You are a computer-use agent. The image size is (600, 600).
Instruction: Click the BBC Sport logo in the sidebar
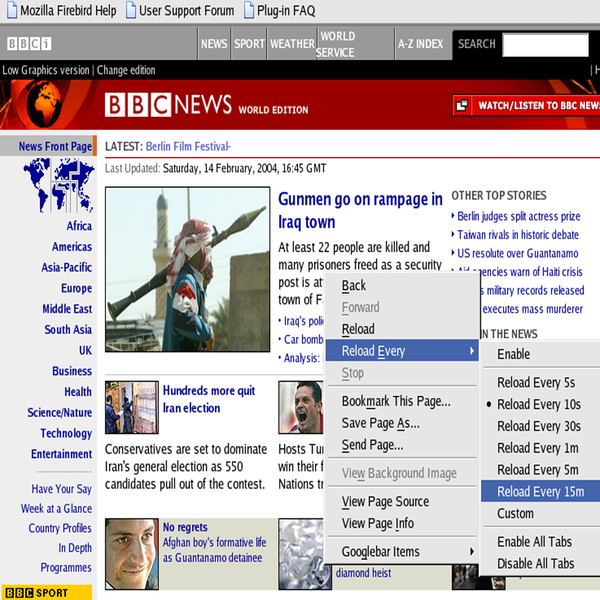[x=47, y=592]
